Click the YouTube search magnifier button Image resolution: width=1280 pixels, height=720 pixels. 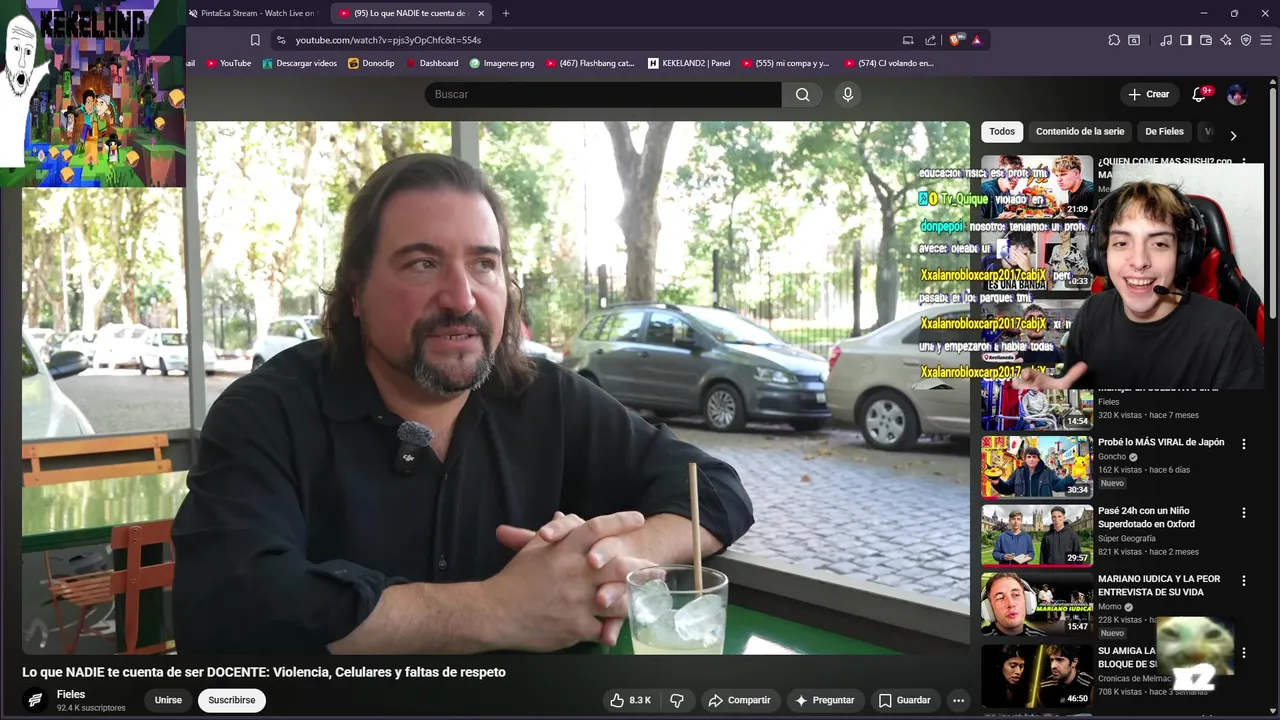click(x=802, y=94)
